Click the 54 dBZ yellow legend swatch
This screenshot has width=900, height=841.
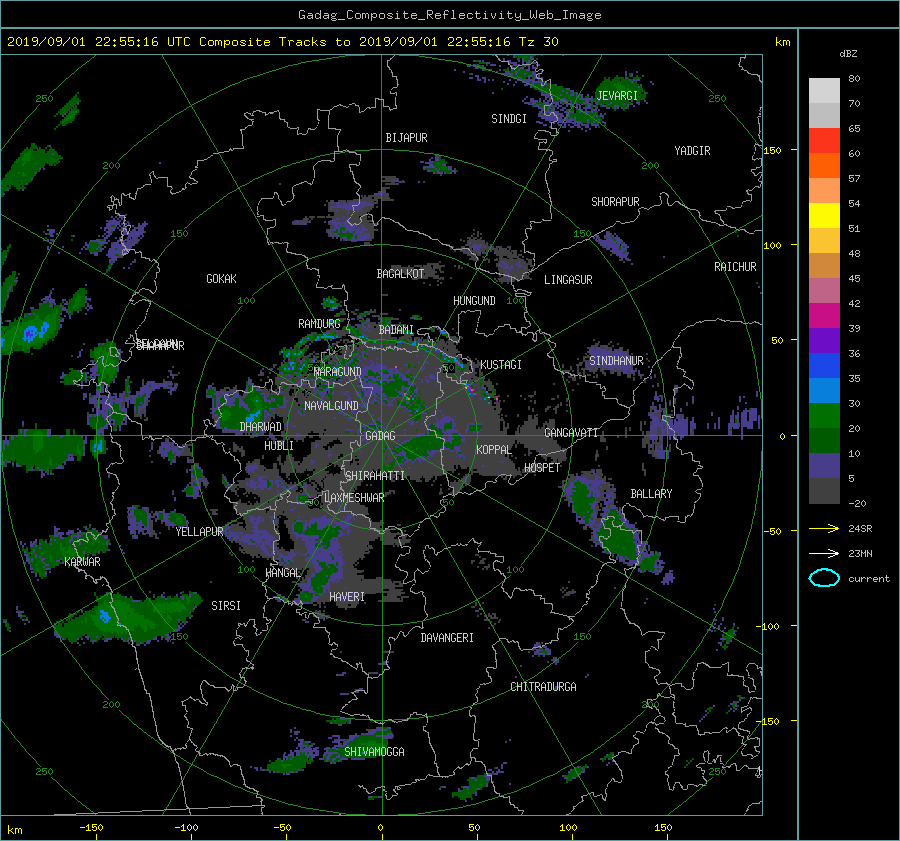[824, 216]
